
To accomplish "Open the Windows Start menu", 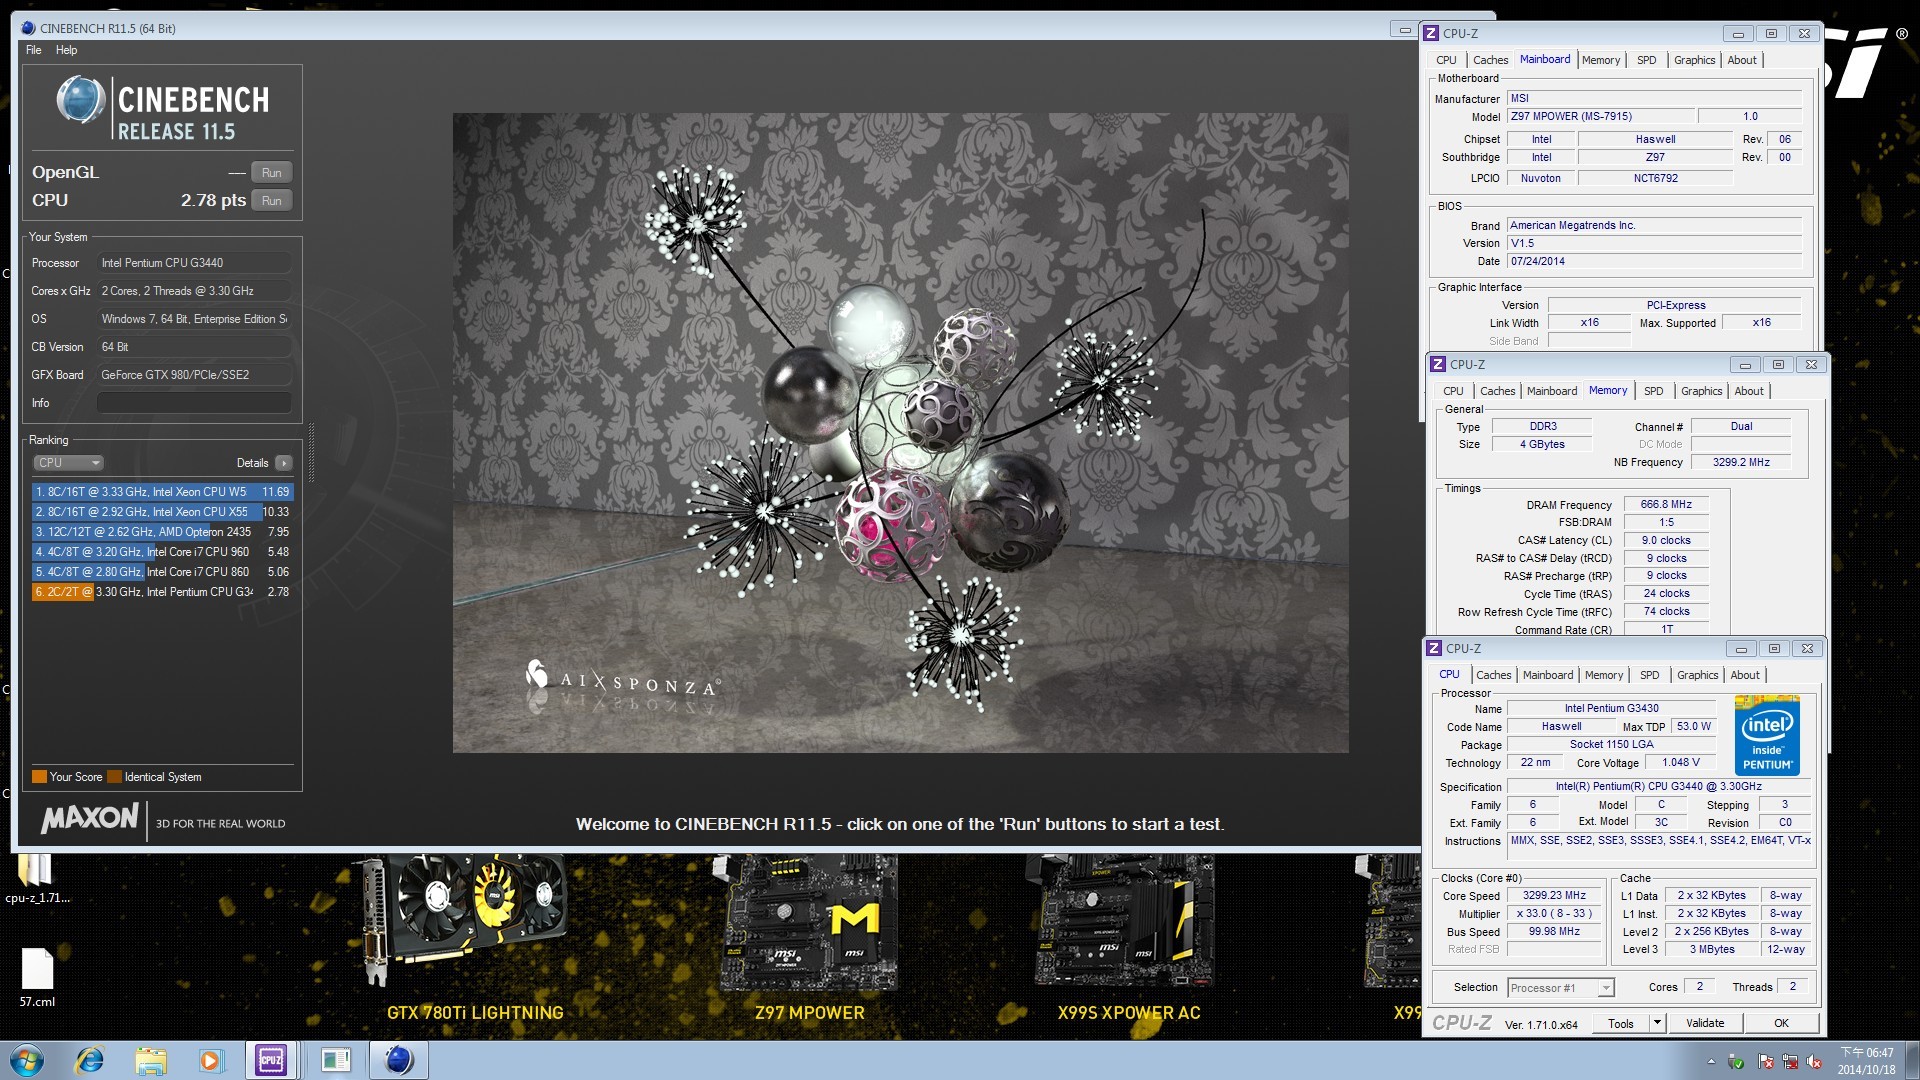I will point(27,1060).
